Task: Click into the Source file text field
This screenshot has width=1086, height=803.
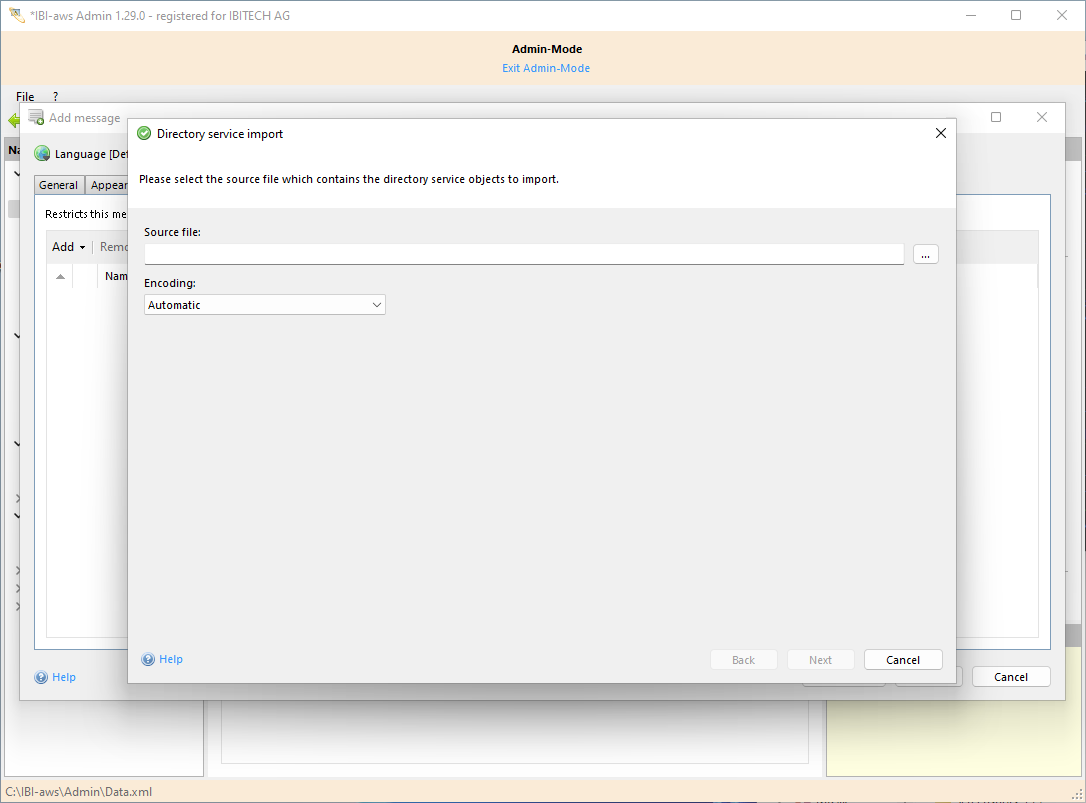Action: tap(524, 255)
